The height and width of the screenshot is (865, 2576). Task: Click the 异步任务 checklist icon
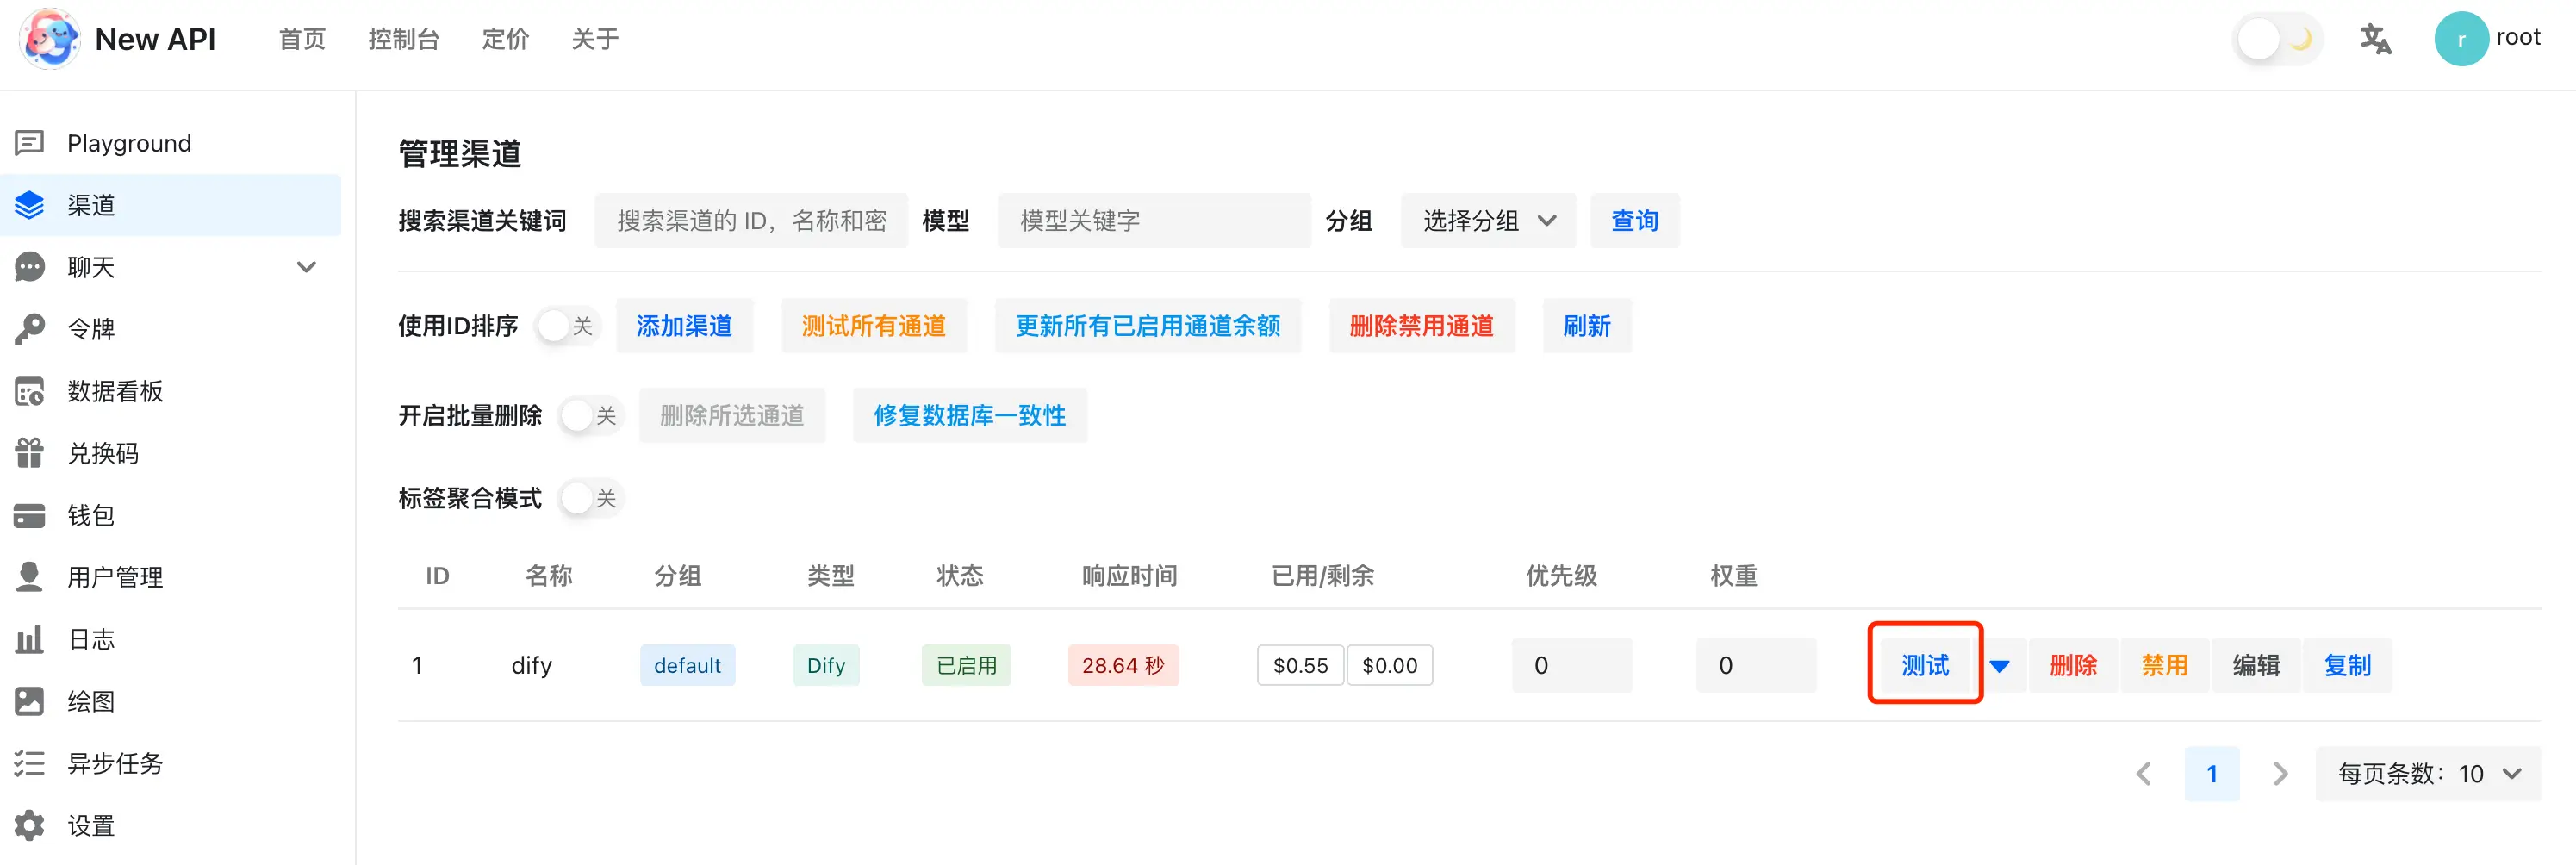click(30, 763)
